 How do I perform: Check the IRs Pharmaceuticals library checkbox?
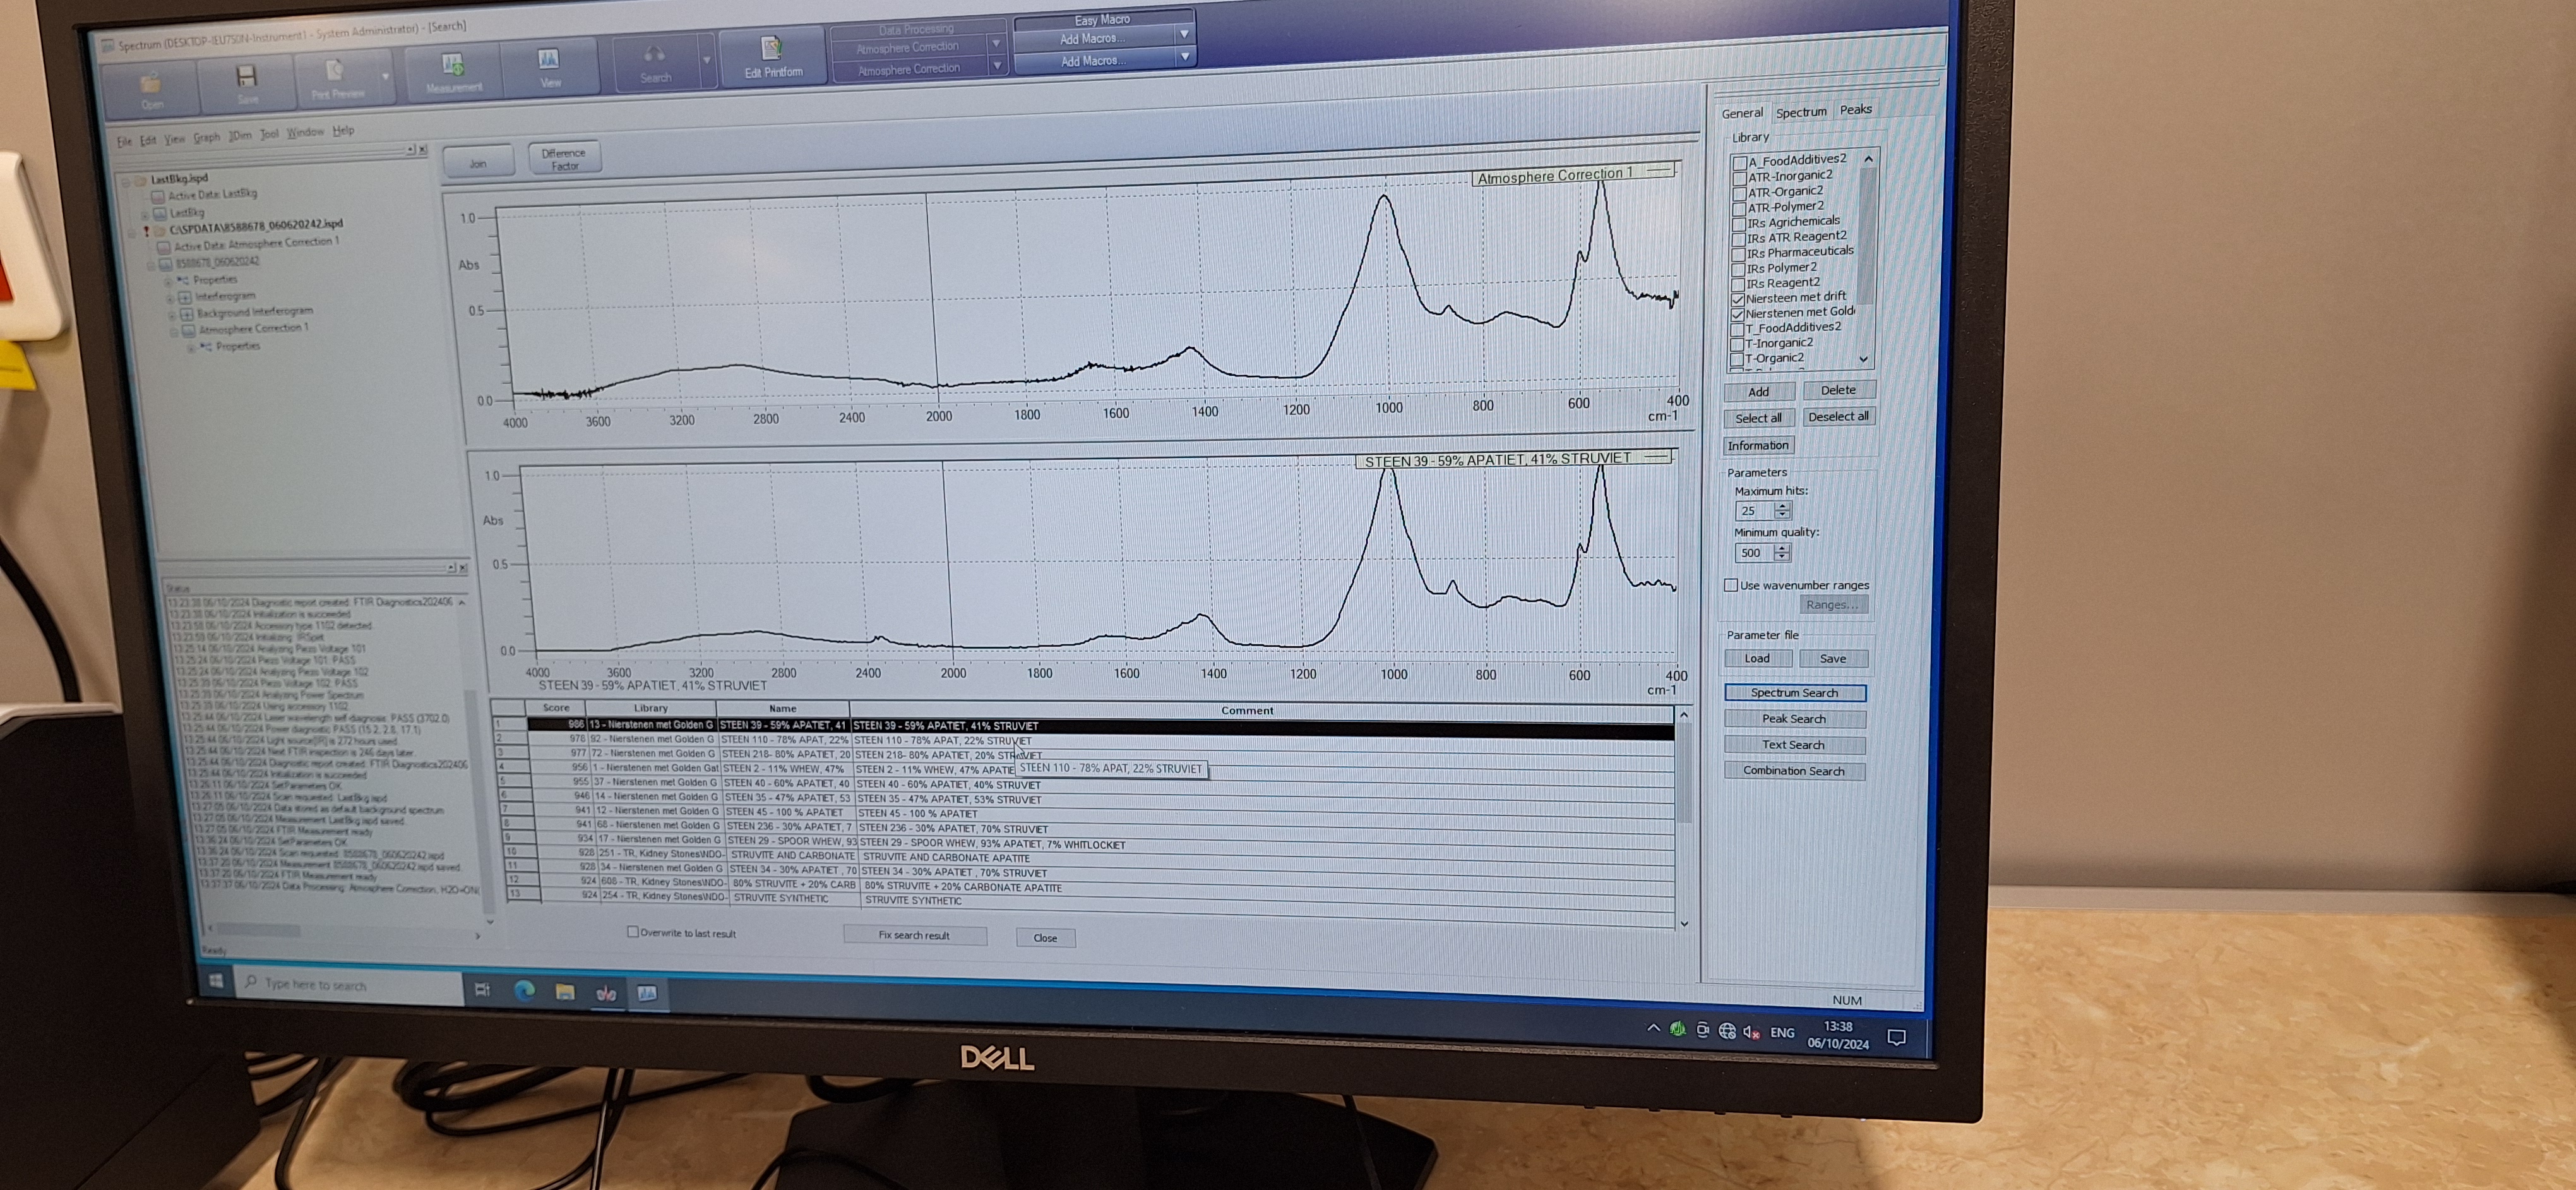pyautogui.click(x=1739, y=254)
